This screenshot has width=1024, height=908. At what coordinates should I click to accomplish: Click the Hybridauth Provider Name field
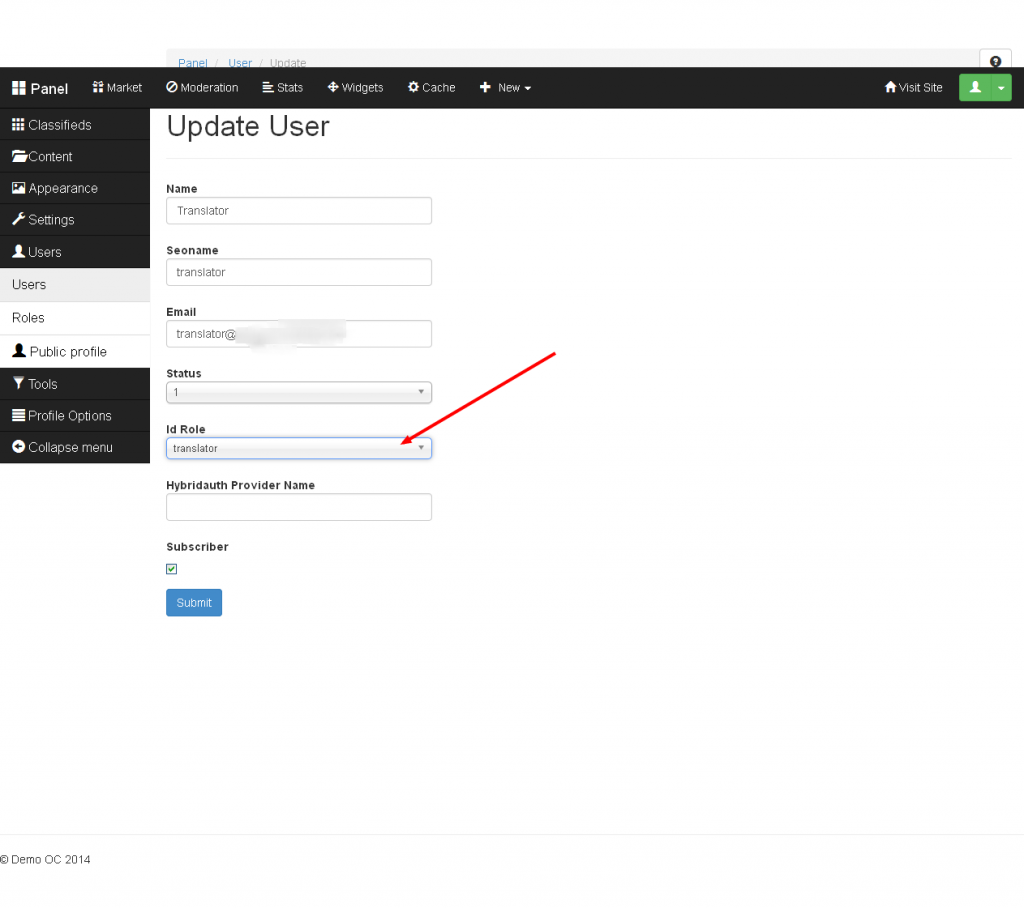coord(298,507)
